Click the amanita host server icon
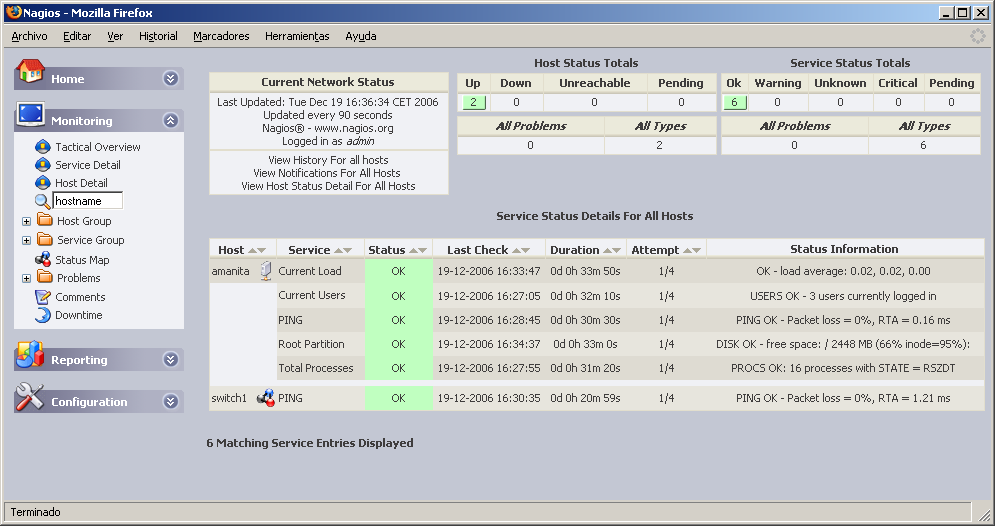 point(266,271)
